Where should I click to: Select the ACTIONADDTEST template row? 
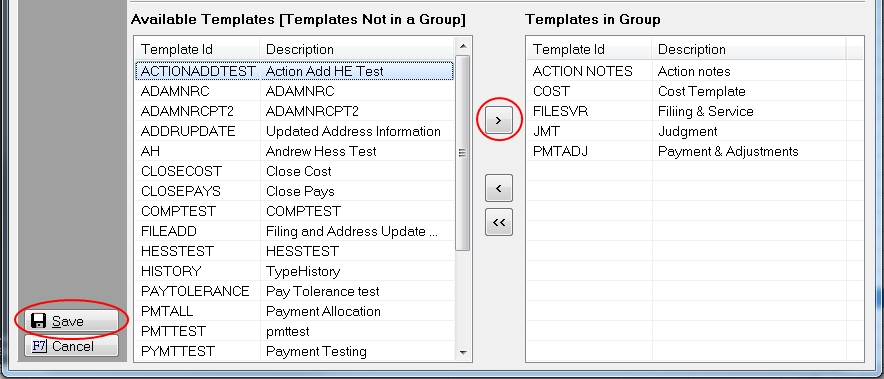point(294,71)
